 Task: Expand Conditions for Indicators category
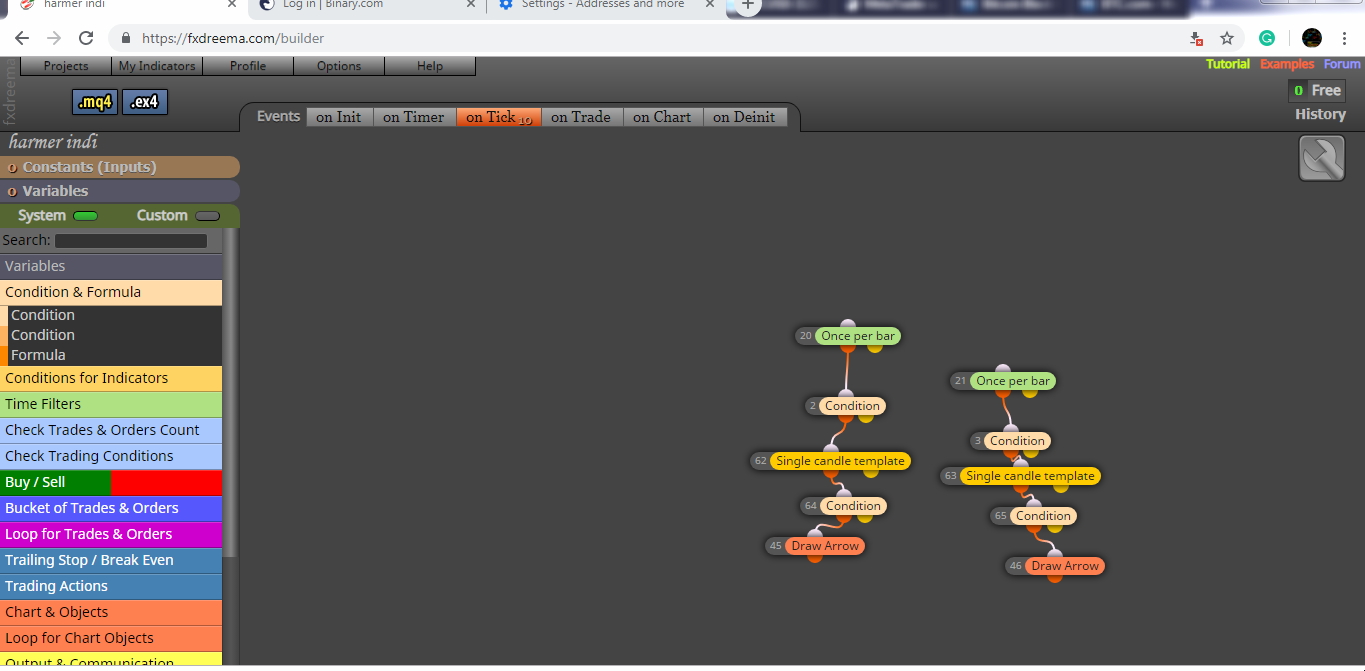[111, 378]
